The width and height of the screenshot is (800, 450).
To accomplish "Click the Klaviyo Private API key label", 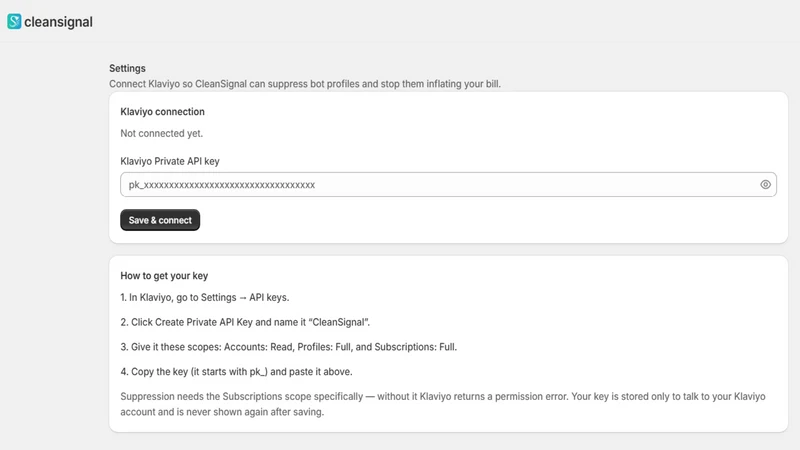I will [169, 161].
